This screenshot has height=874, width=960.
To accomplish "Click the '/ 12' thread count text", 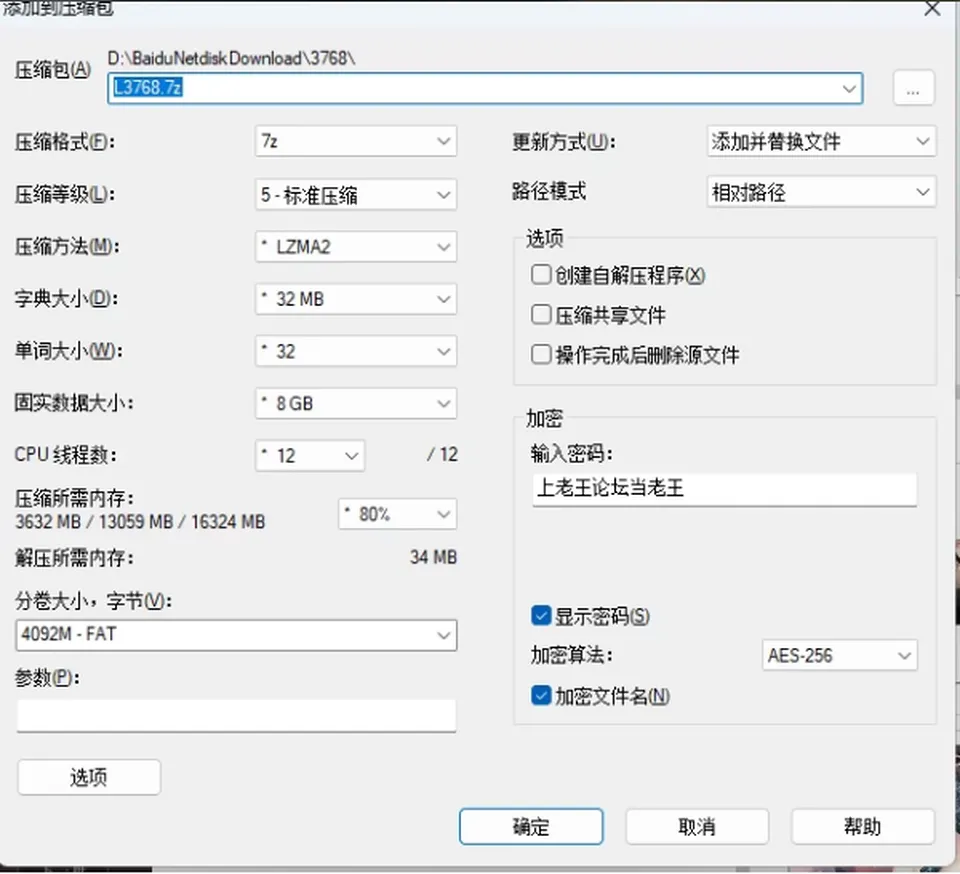I will [x=443, y=454].
